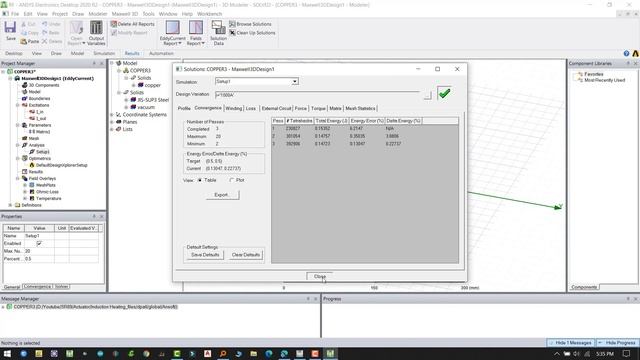Open Solver tab in Properties panel
The width and height of the screenshot is (640, 360).
pyautogui.click(x=62, y=287)
